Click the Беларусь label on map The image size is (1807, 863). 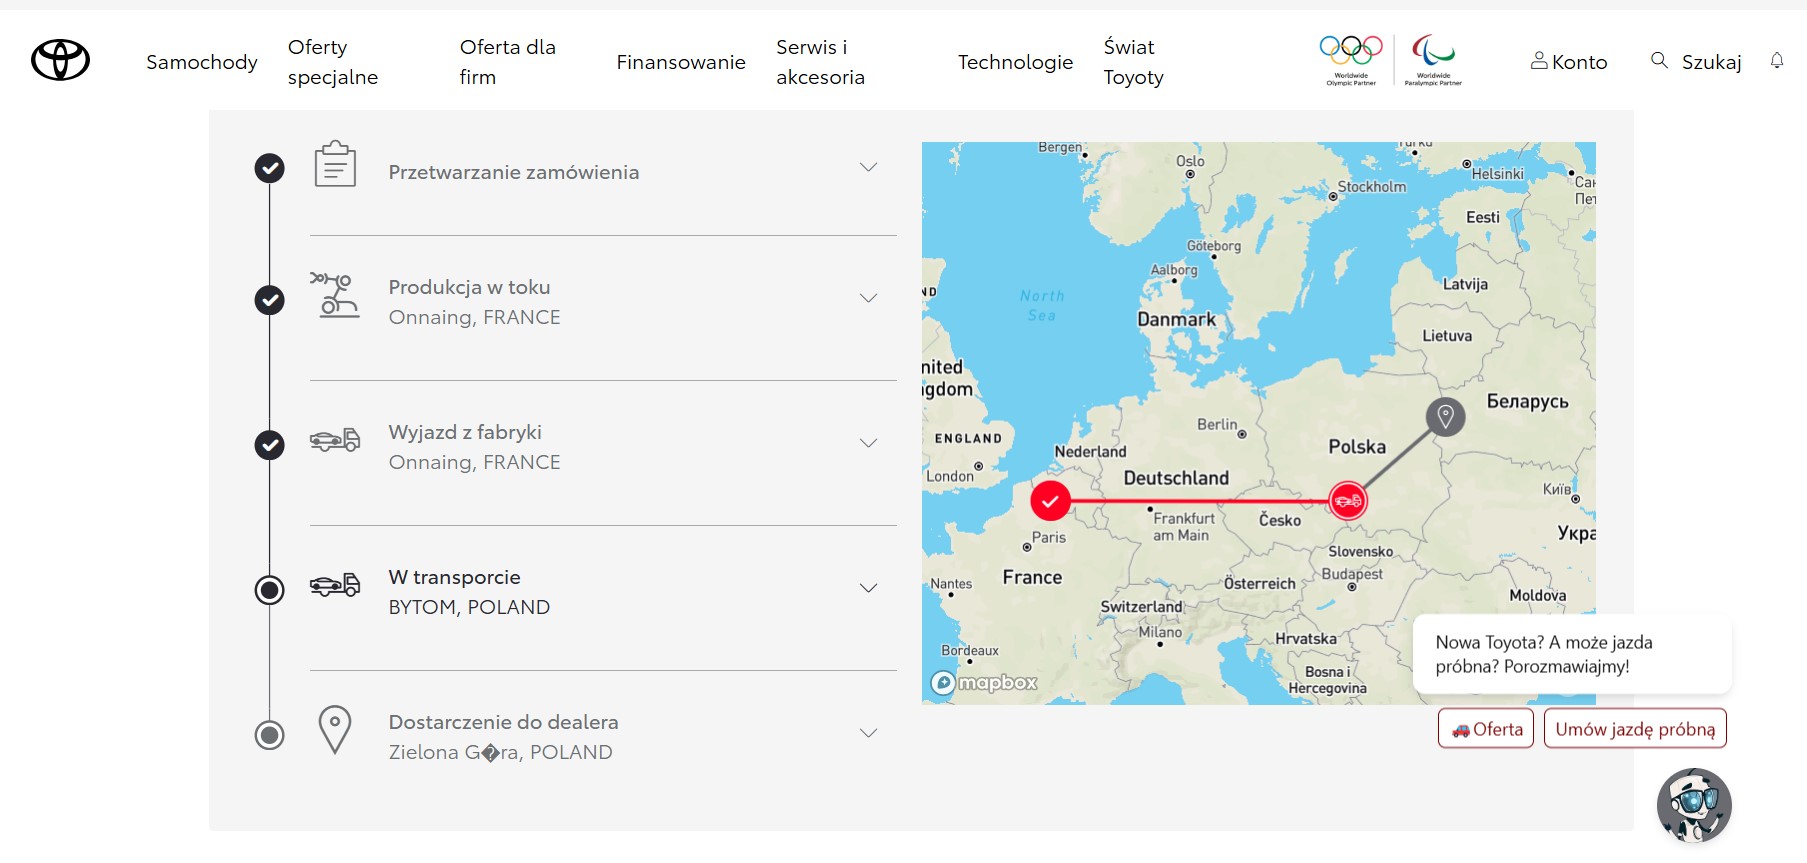coord(1528,401)
